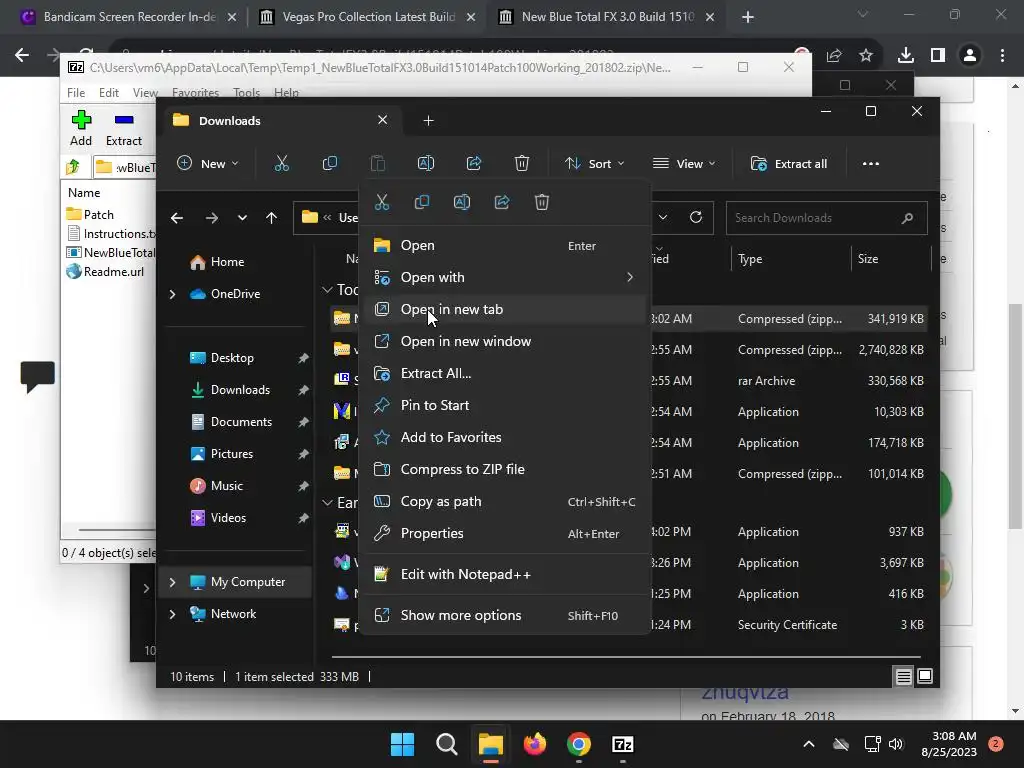The height and width of the screenshot is (768, 1024).
Task: Choose Extract All... in context menu
Action: [504, 374]
